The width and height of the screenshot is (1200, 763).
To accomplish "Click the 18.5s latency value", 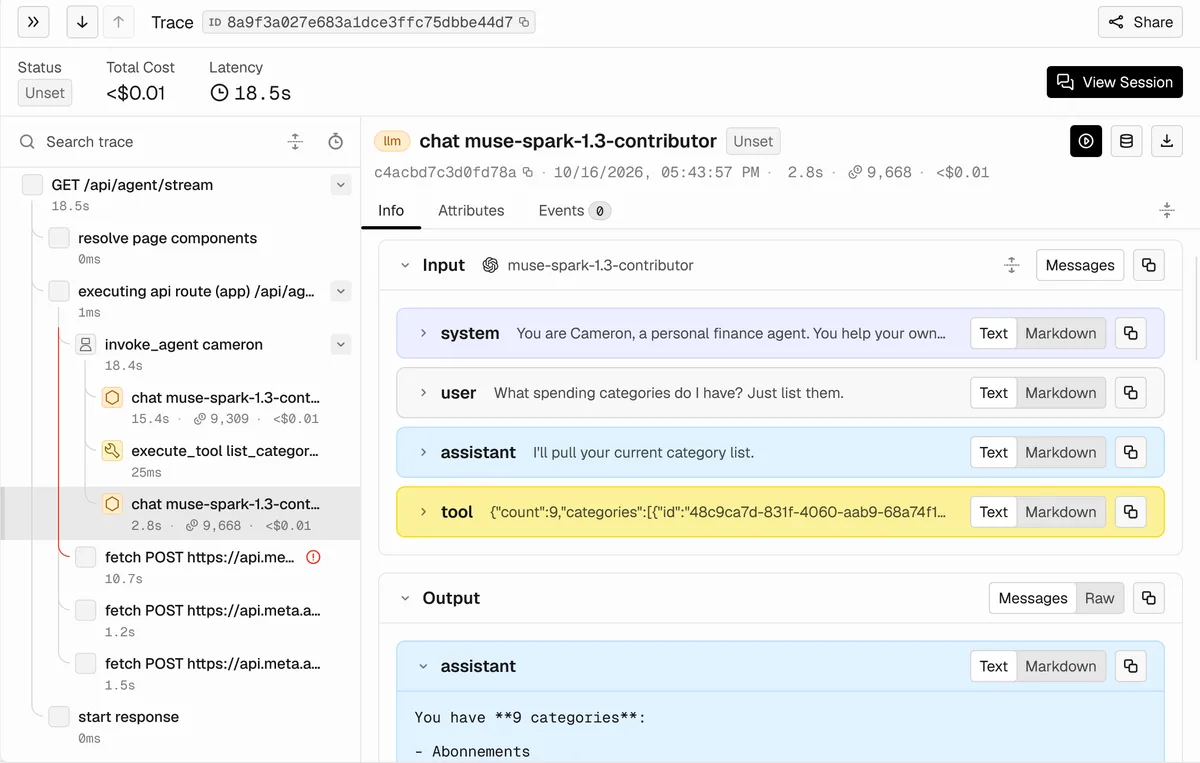I will (251, 93).
